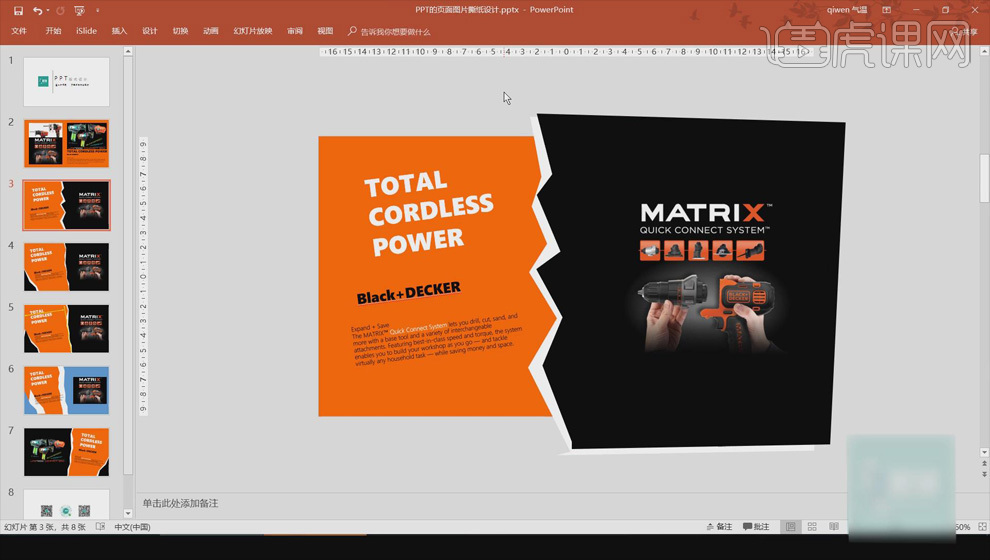
Task: Toggle the 备注 notes pane button
Action: [x=719, y=527]
